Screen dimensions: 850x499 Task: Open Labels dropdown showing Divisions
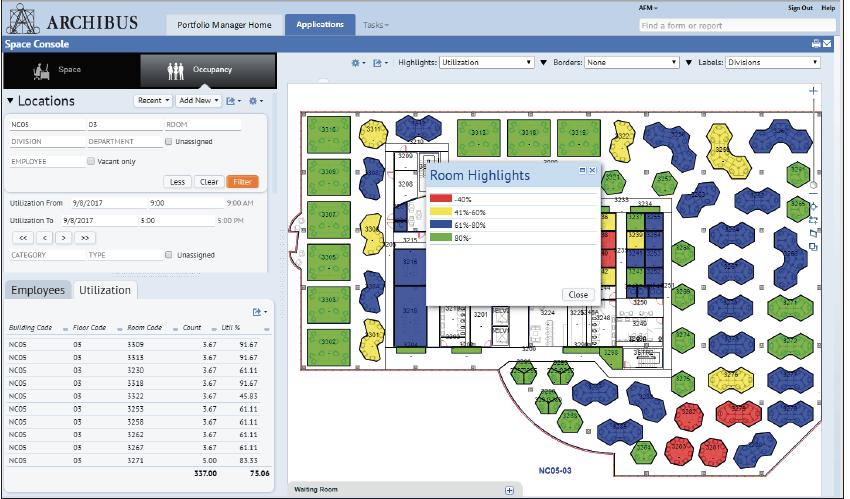click(x=773, y=63)
